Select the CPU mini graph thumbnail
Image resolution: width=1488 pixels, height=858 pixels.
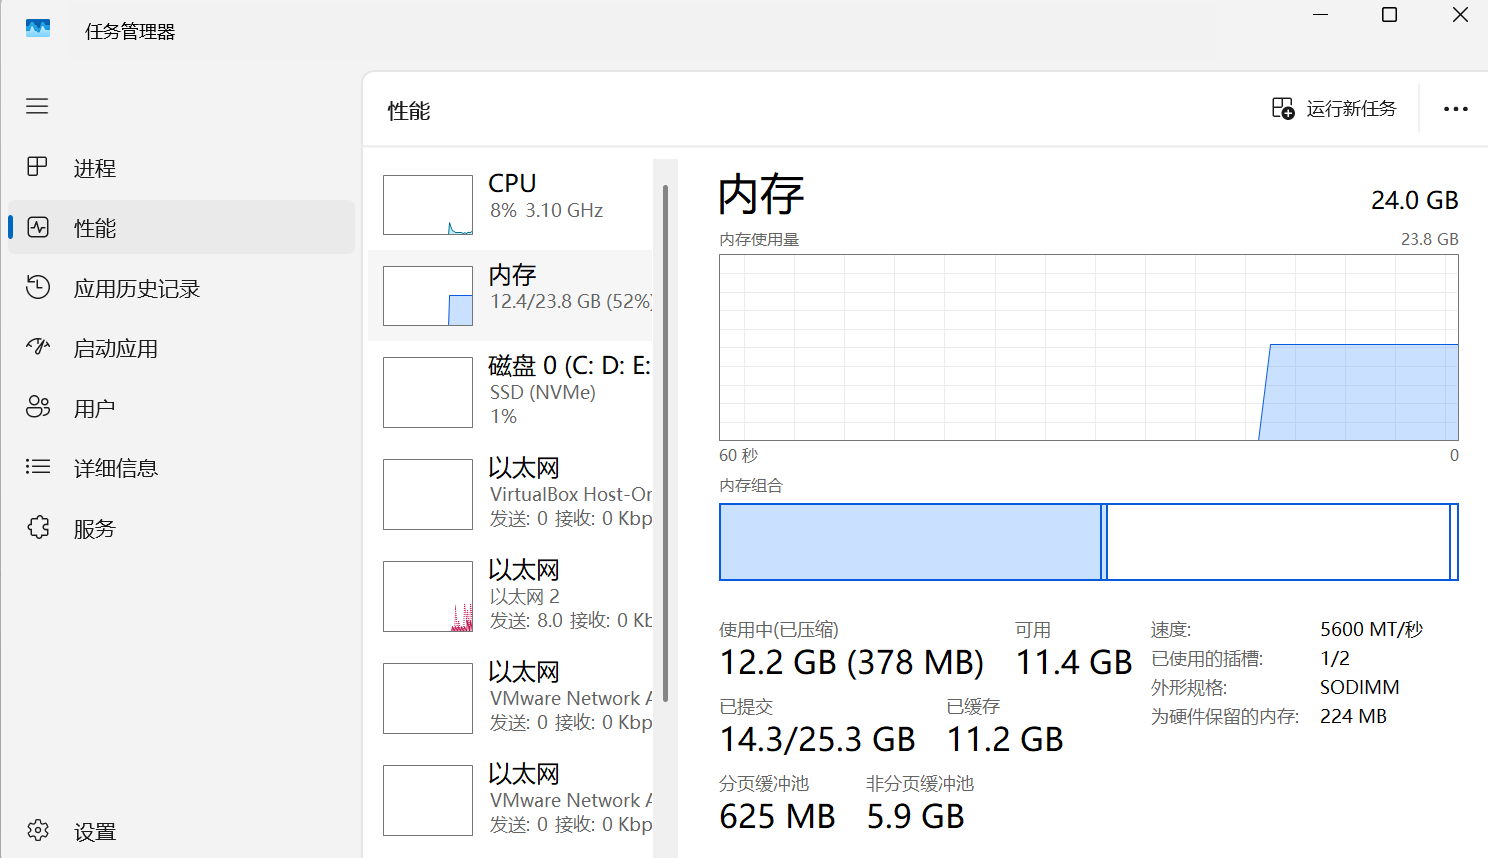pos(428,205)
